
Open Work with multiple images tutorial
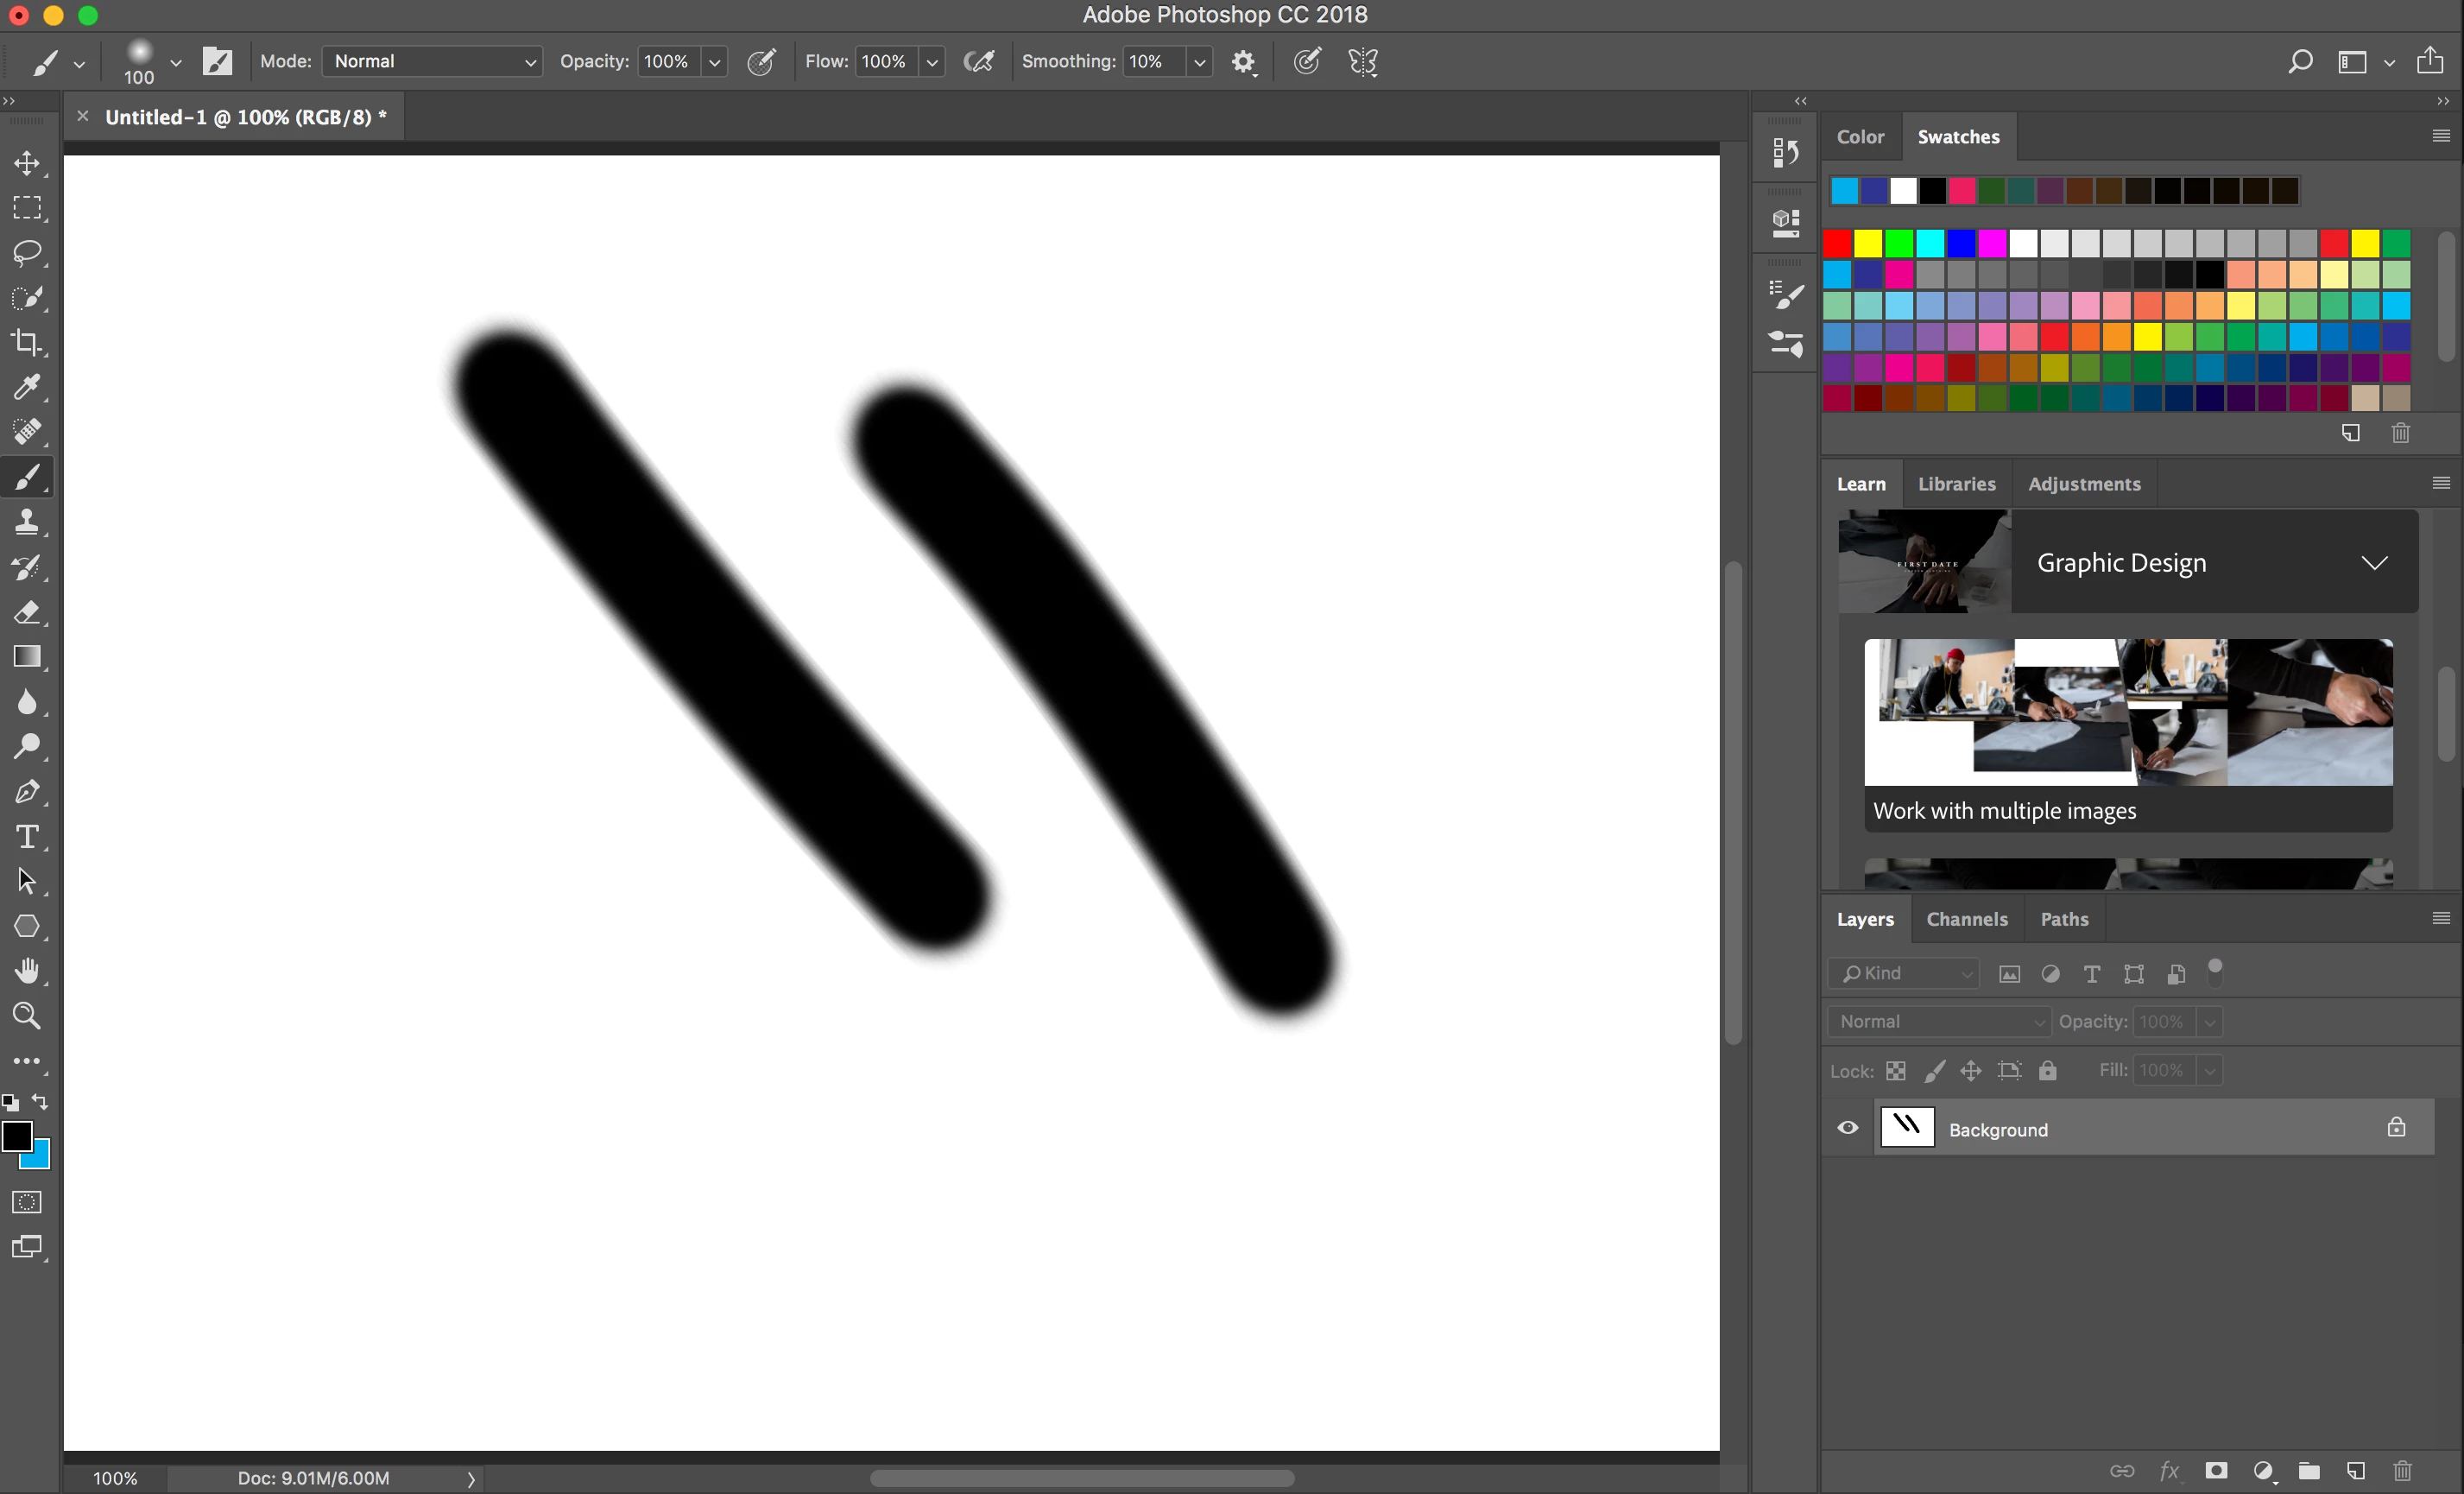click(2127, 735)
